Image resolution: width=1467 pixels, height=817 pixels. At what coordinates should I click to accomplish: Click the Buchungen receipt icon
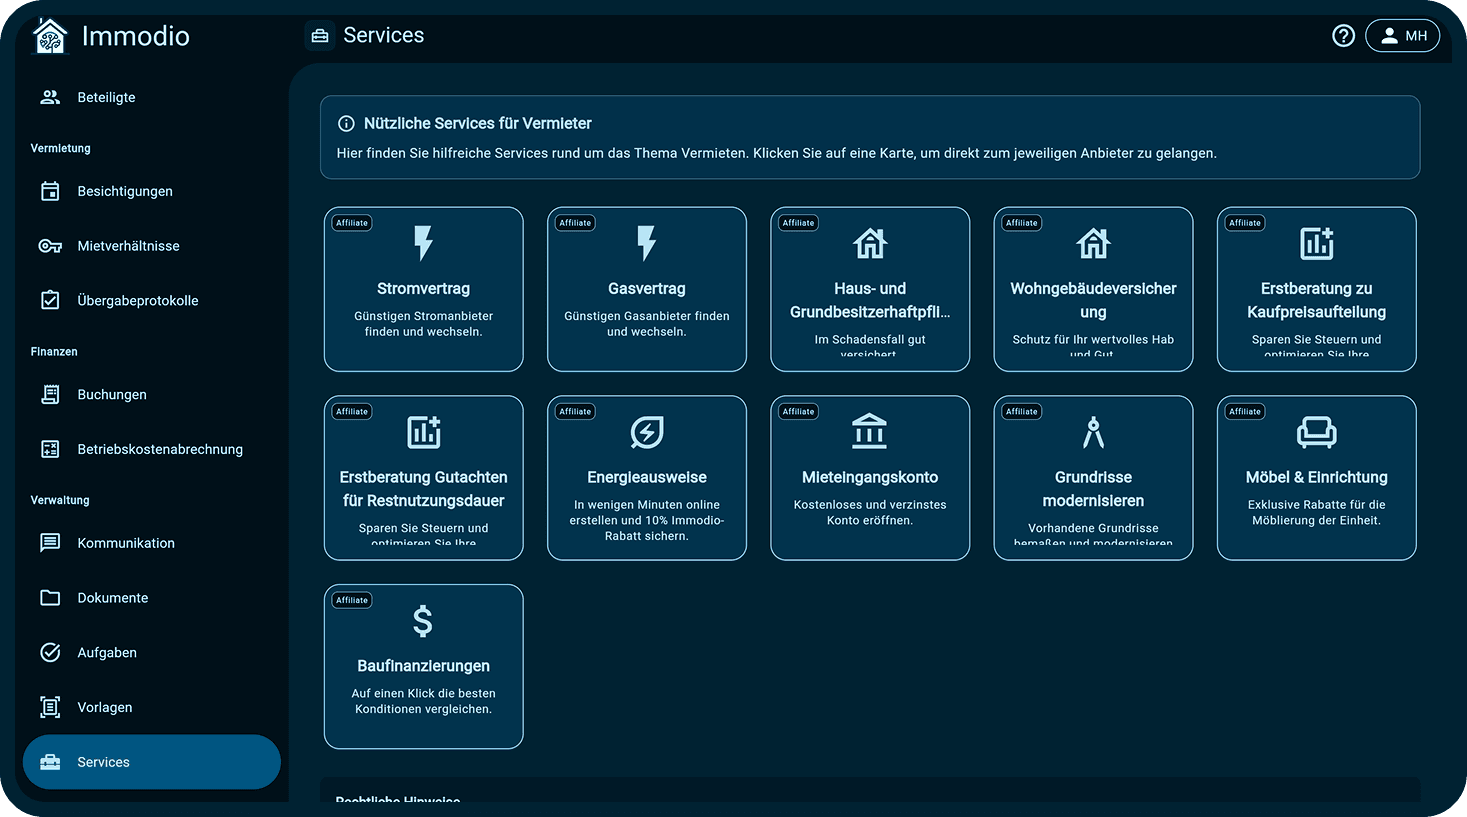(50, 394)
